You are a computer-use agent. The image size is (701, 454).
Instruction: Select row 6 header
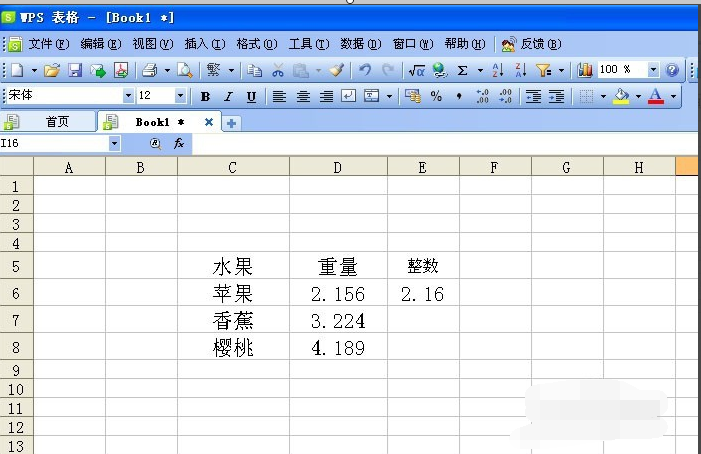[x=16, y=293]
